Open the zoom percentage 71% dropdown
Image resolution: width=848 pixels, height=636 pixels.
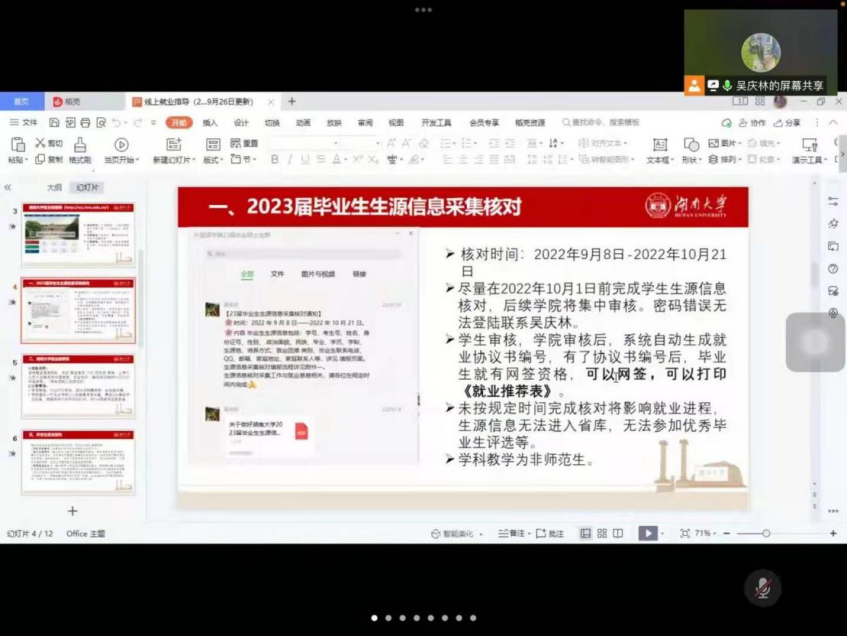tap(703, 534)
